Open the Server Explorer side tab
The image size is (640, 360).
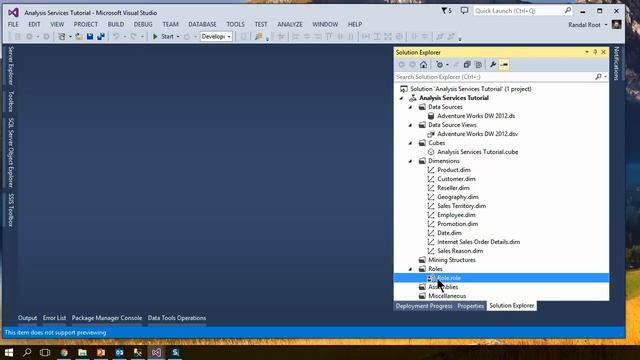(11, 65)
